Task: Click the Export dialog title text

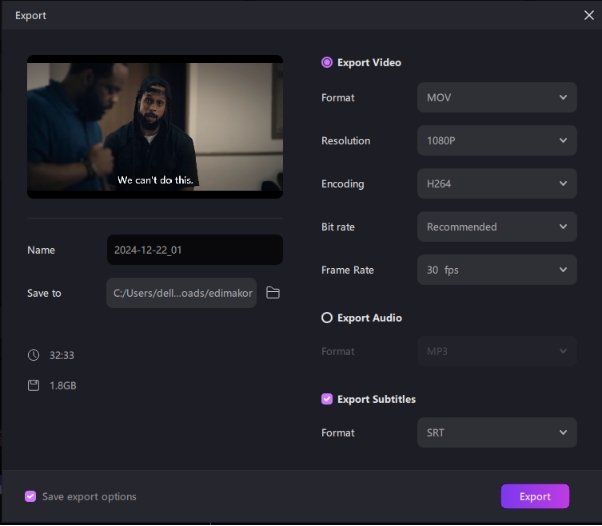Action: pos(31,15)
